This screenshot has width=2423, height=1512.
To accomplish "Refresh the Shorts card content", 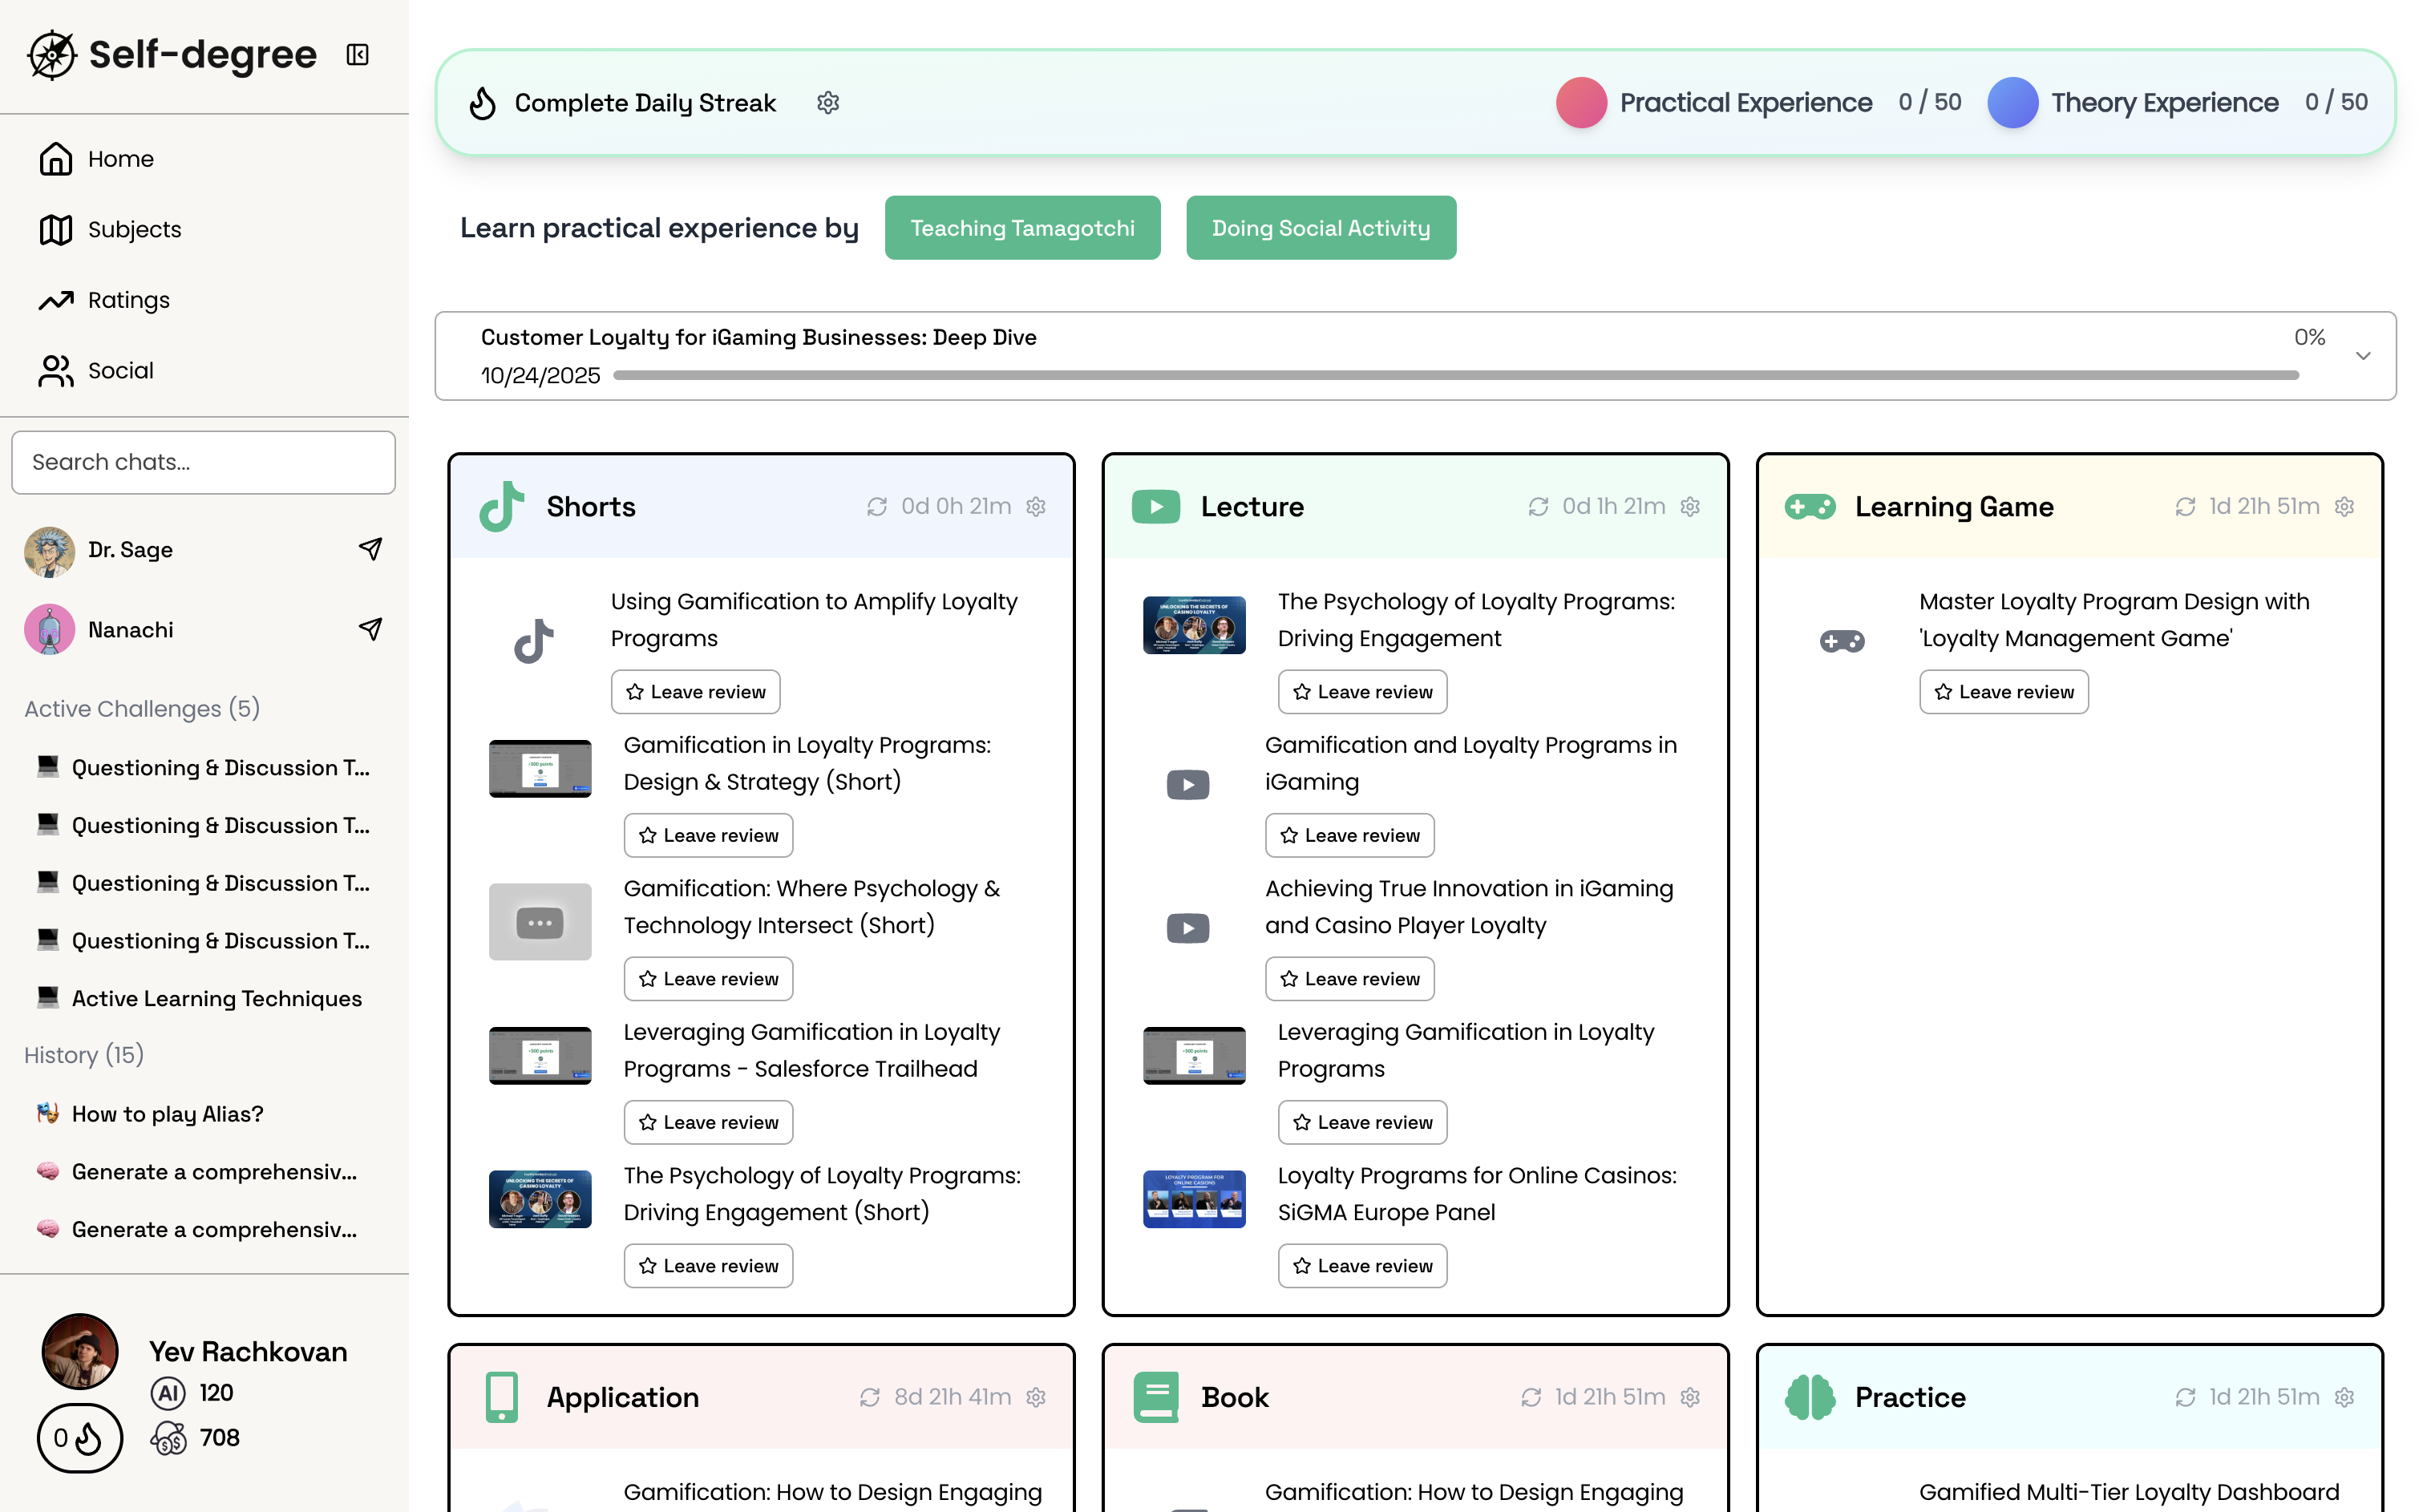I will coord(876,507).
